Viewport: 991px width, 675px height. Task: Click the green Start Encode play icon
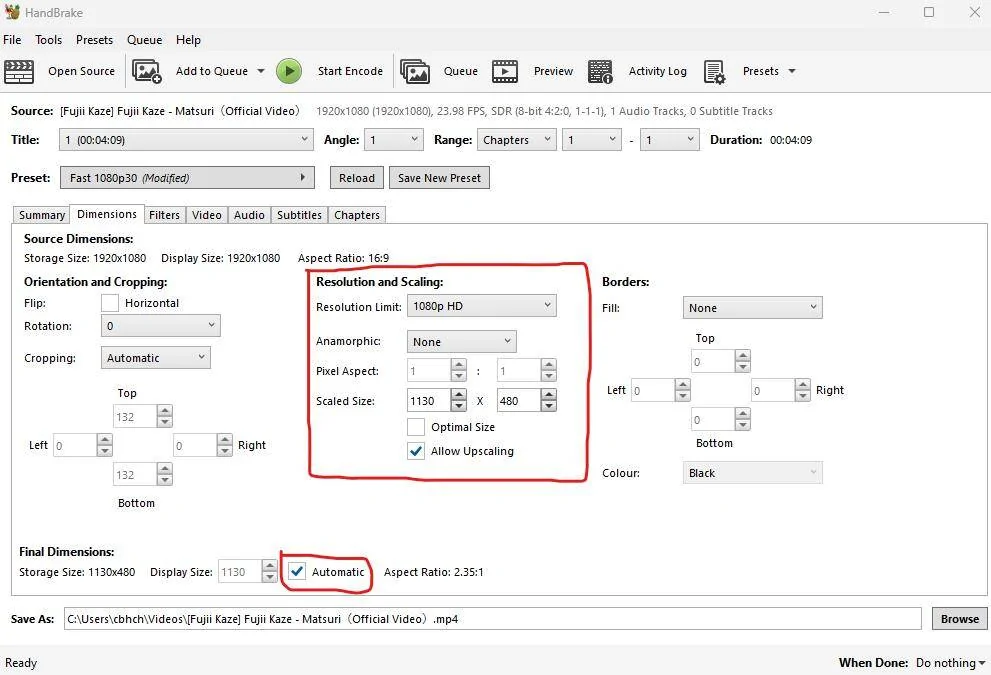289,71
